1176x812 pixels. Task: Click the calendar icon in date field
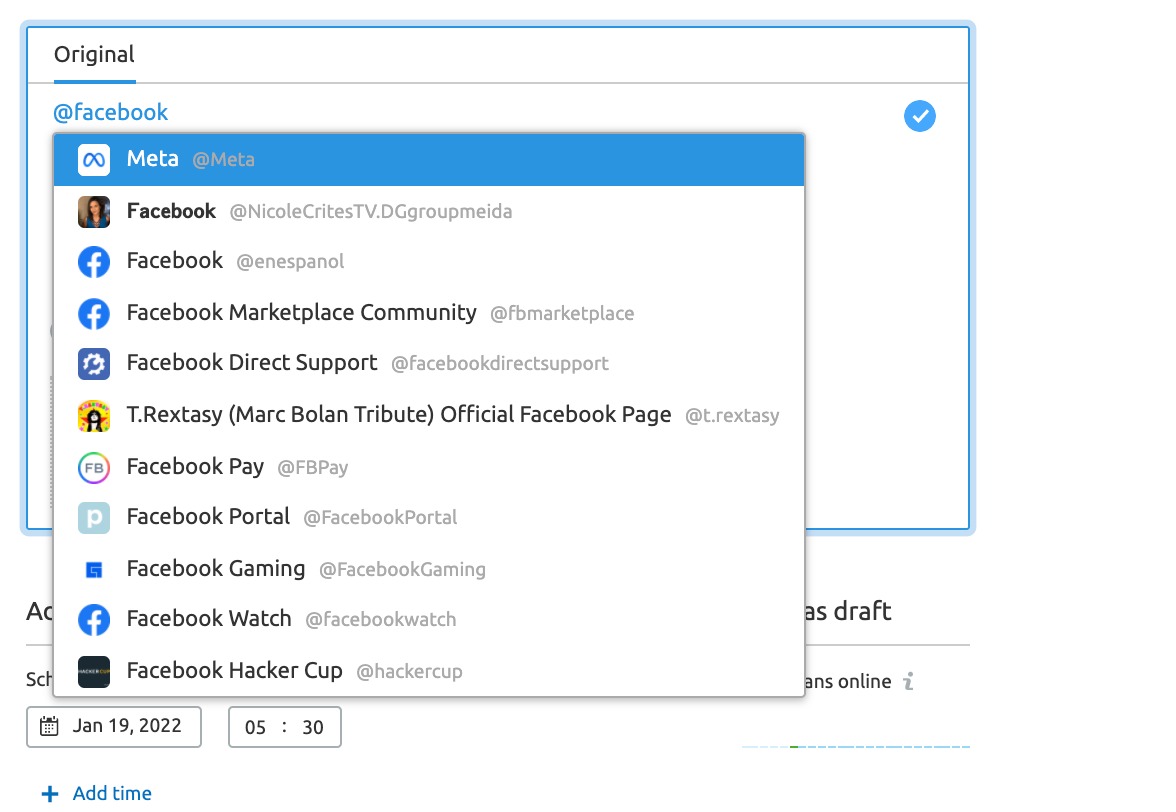click(50, 727)
